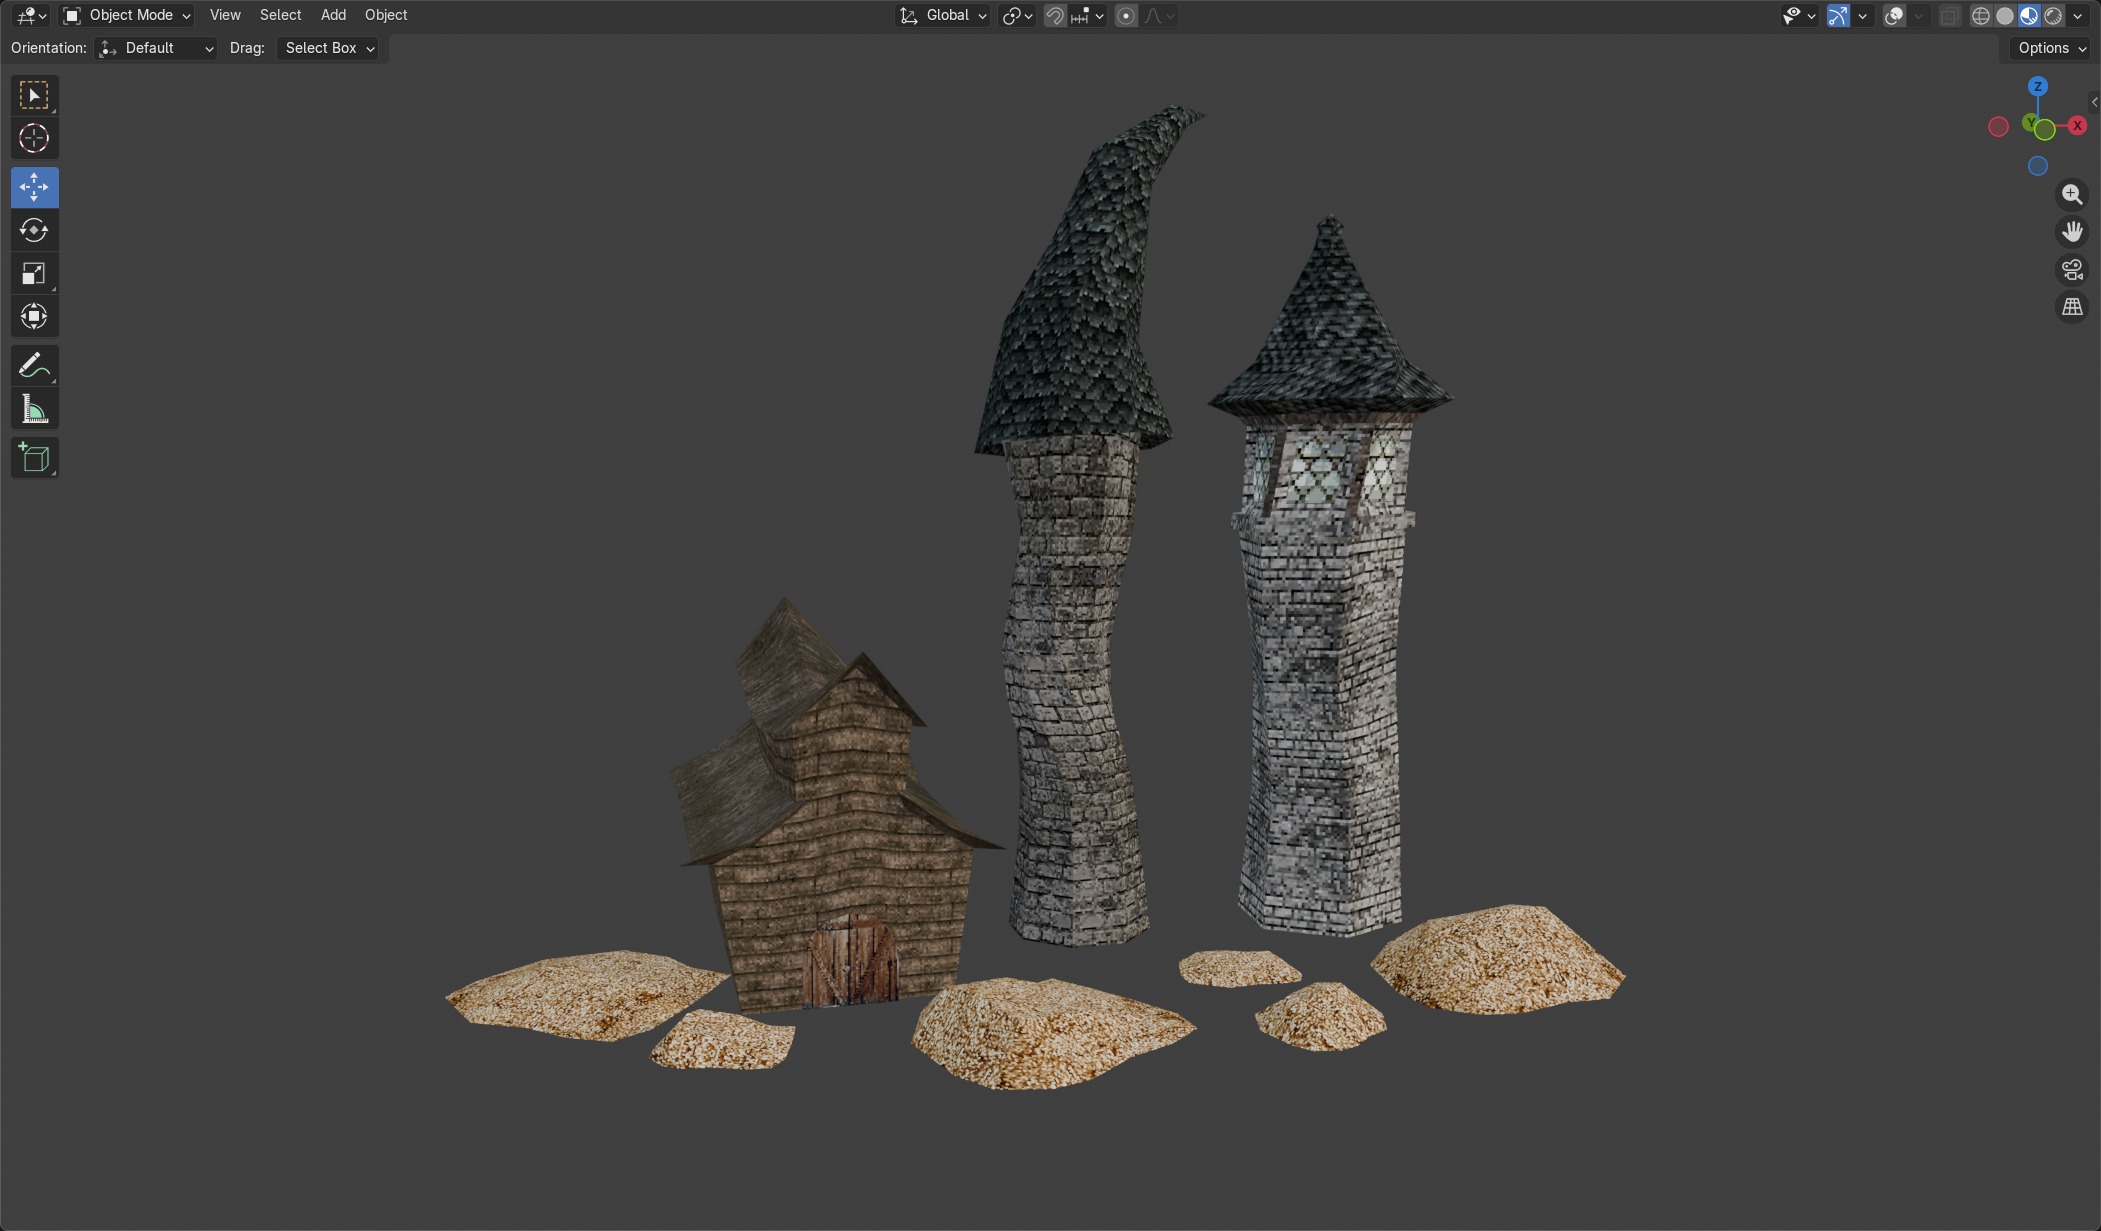Select the Scale tool
This screenshot has width=2101, height=1231.
[34, 273]
